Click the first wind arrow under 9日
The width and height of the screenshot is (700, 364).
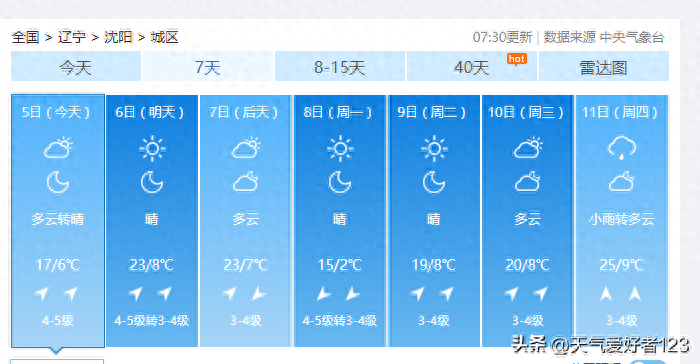click(x=418, y=293)
